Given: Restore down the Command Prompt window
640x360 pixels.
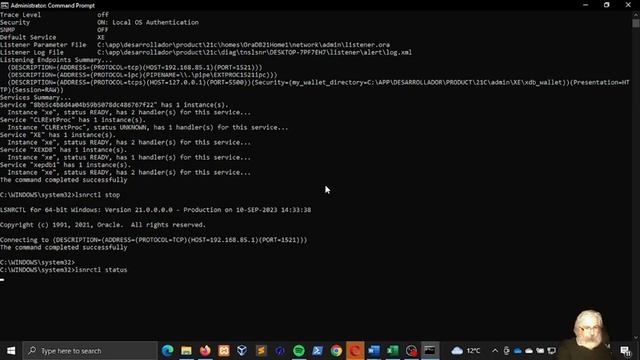Looking at the screenshot, I should pos(607,5).
